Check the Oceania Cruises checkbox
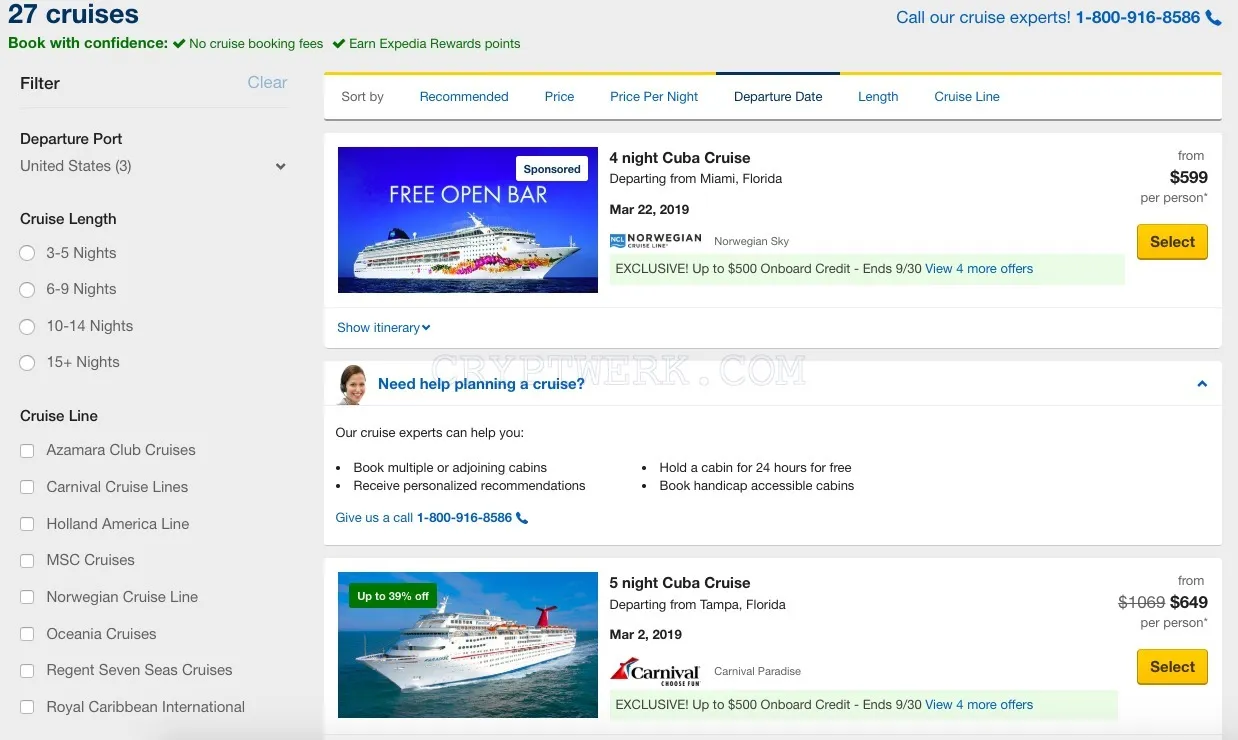Image resolution: width=1238 pixels, height=740 pixels. (x=28, y=635)
